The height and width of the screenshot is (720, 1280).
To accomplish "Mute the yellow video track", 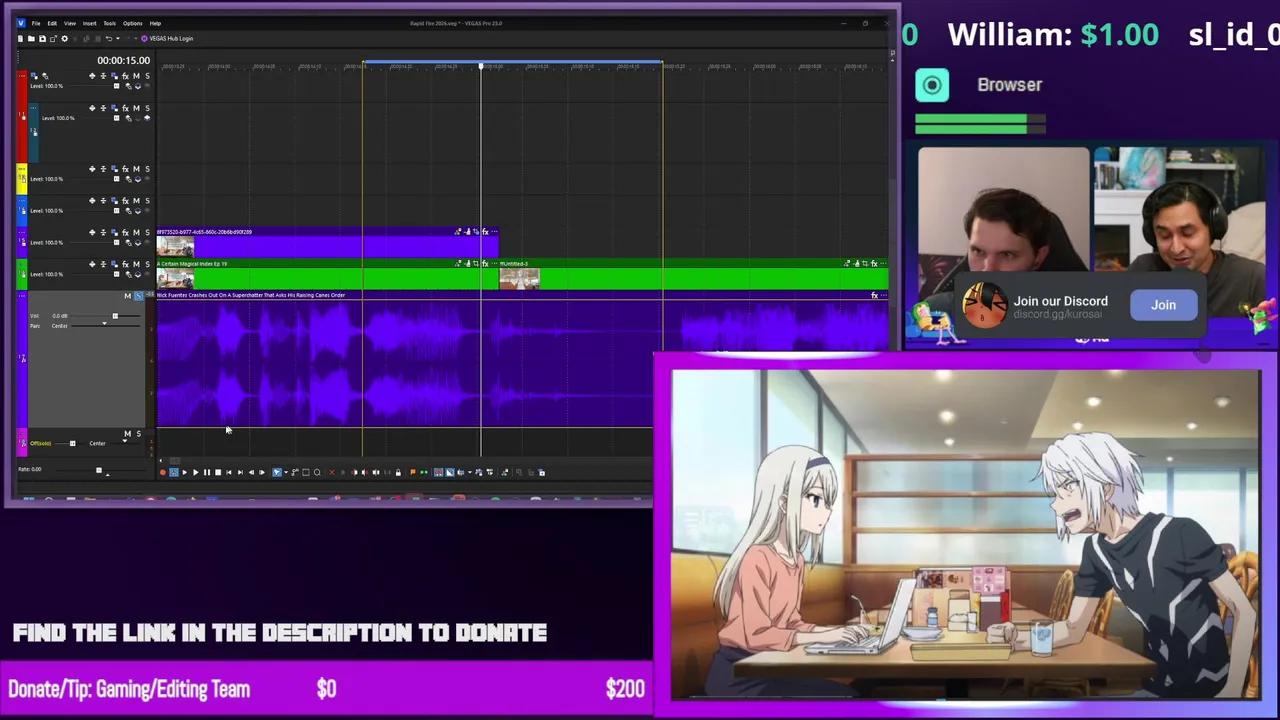I will tap(136, 169).
